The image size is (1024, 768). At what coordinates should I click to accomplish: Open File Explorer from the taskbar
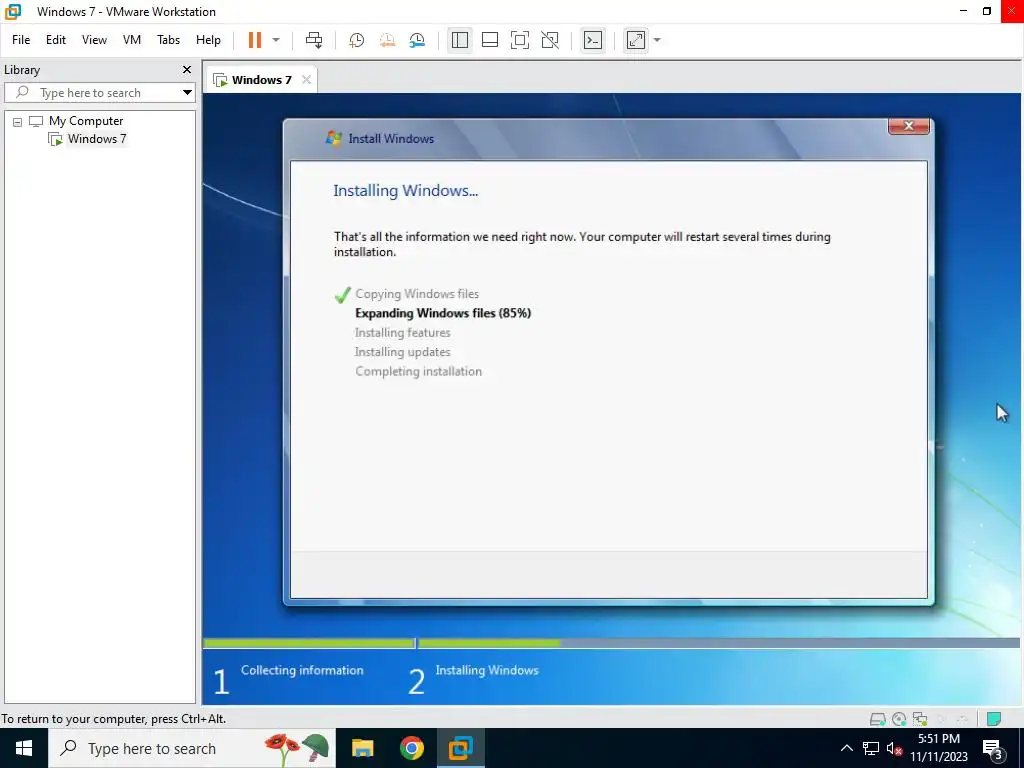[x=362, y=748]
